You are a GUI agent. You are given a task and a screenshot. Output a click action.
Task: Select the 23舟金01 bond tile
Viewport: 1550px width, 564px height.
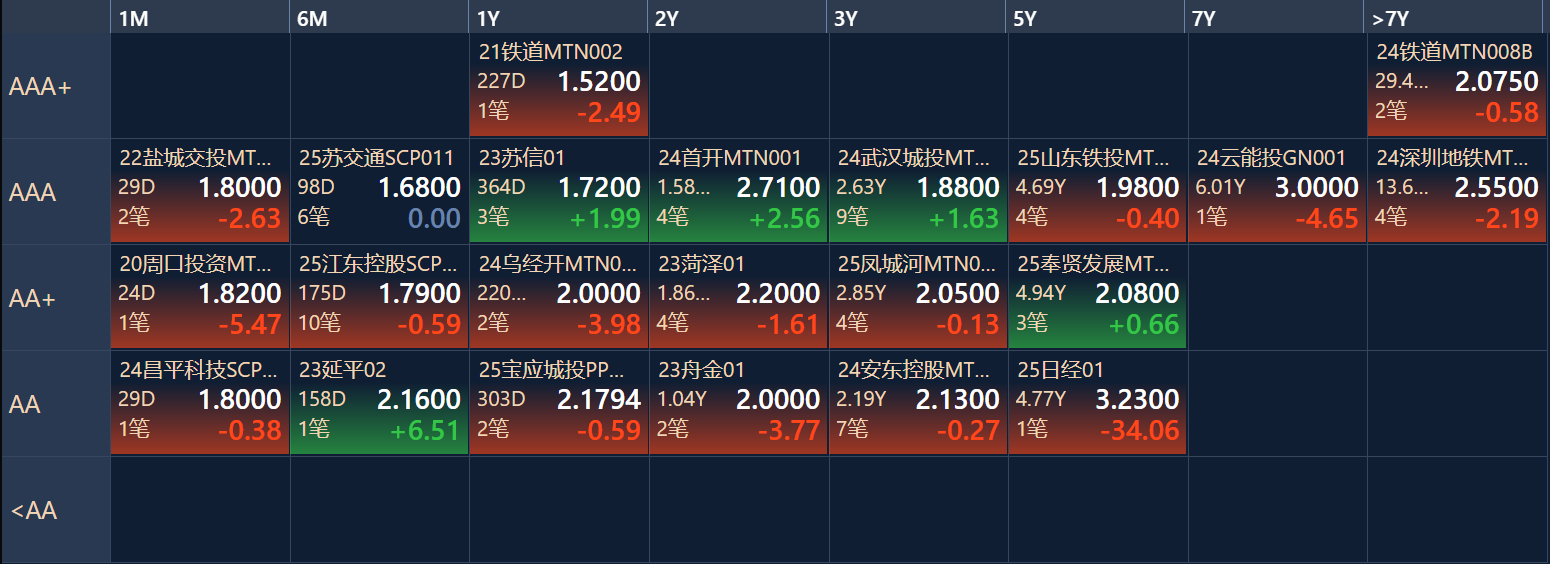coord(738,404)
